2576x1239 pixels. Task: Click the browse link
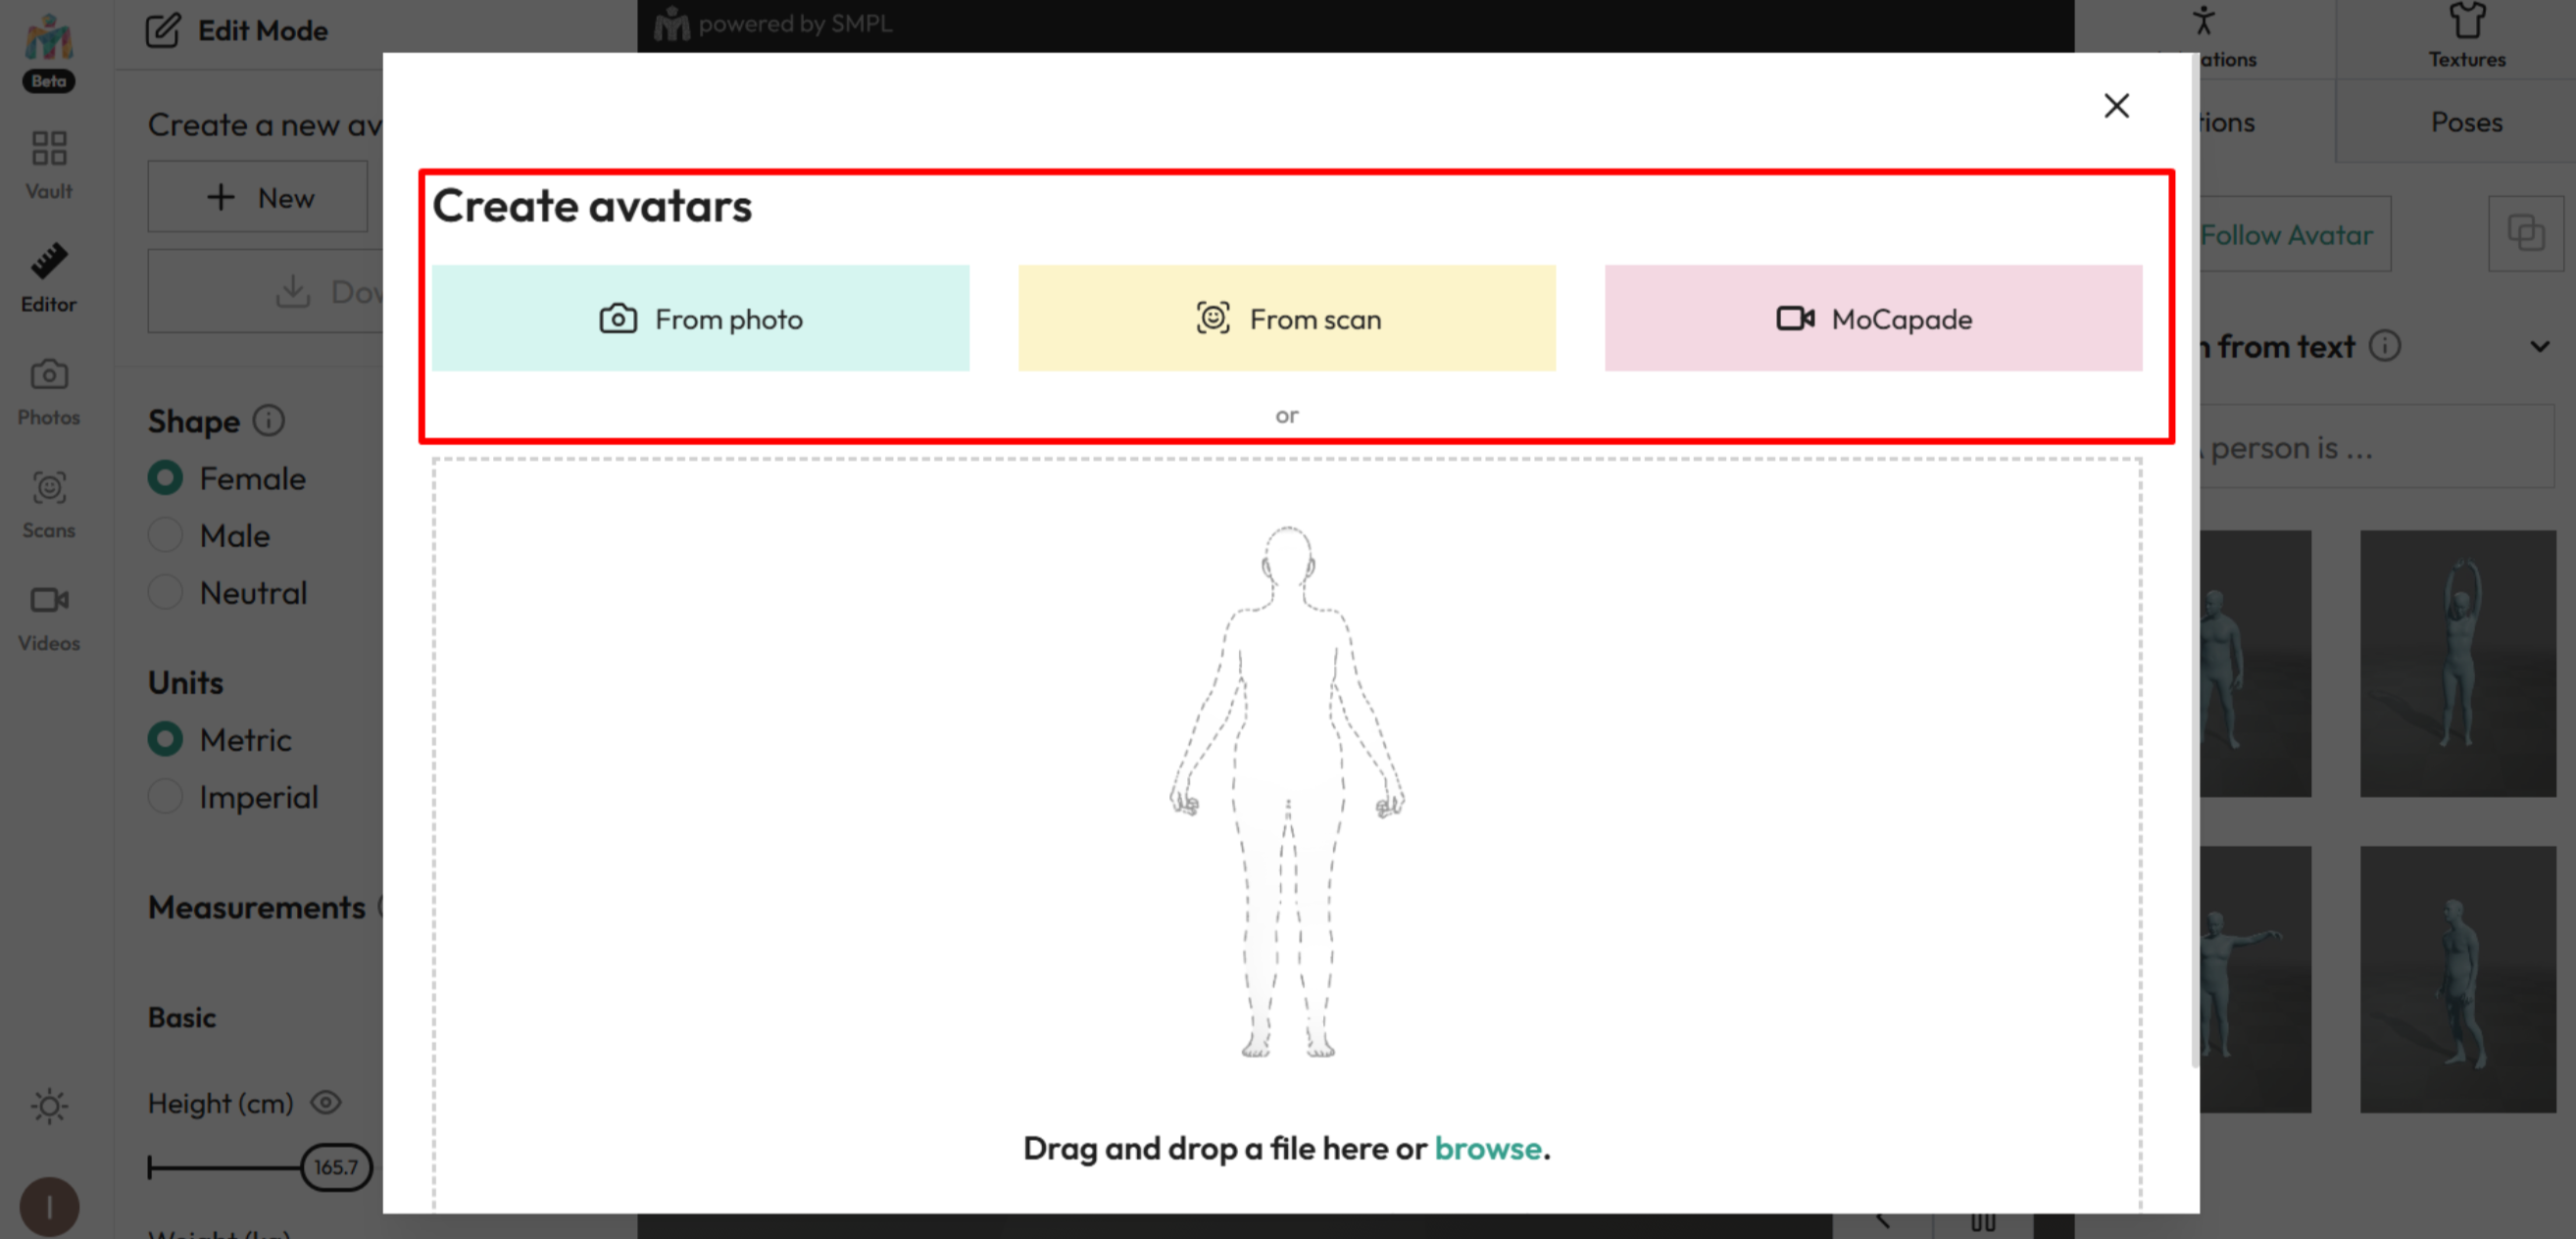click(x=1487, y=1148)
